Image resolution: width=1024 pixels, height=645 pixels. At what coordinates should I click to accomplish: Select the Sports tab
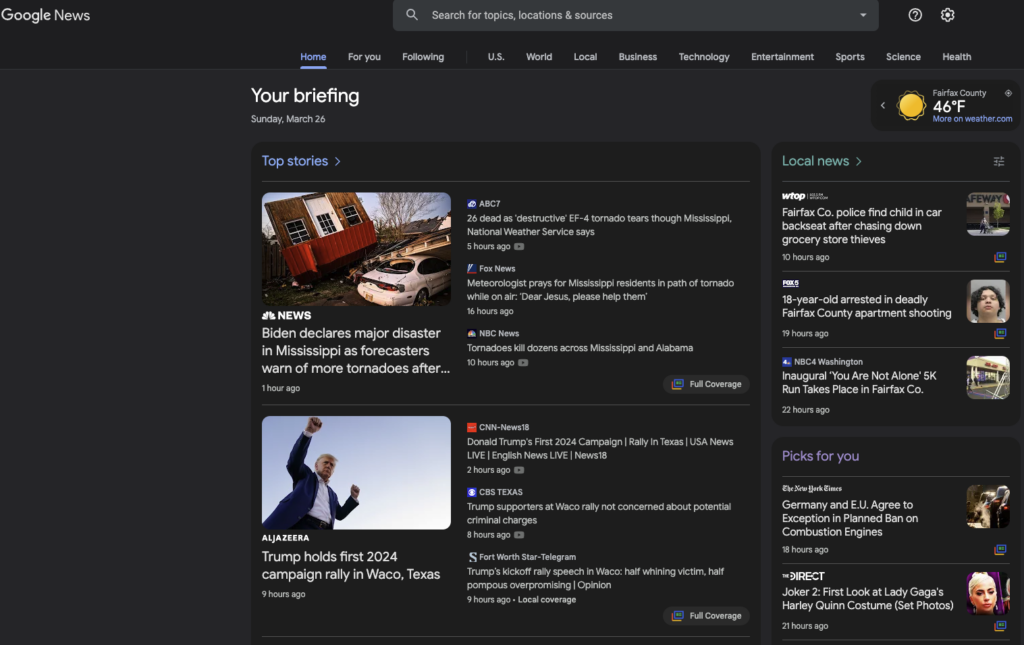850,57
